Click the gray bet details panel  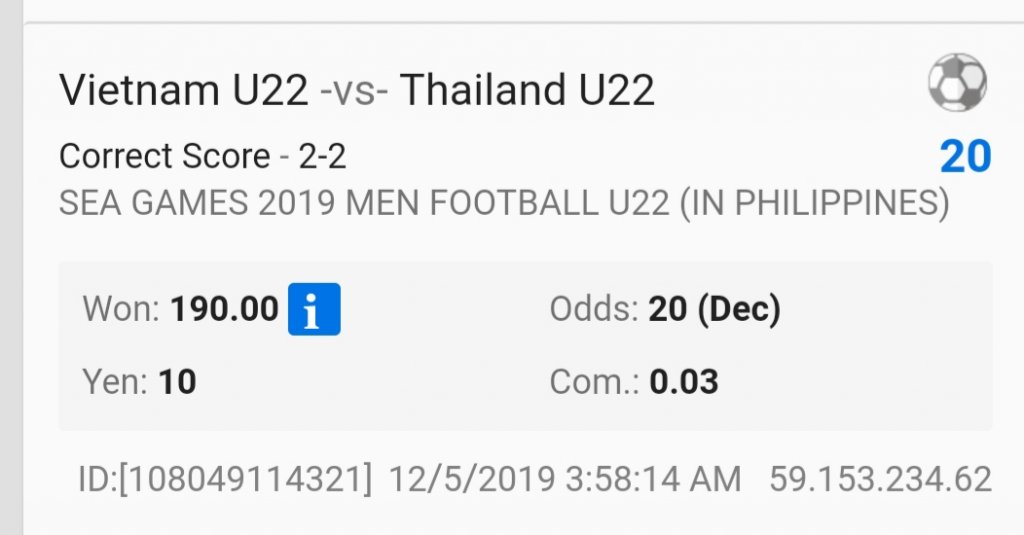(x=526, y=346)
